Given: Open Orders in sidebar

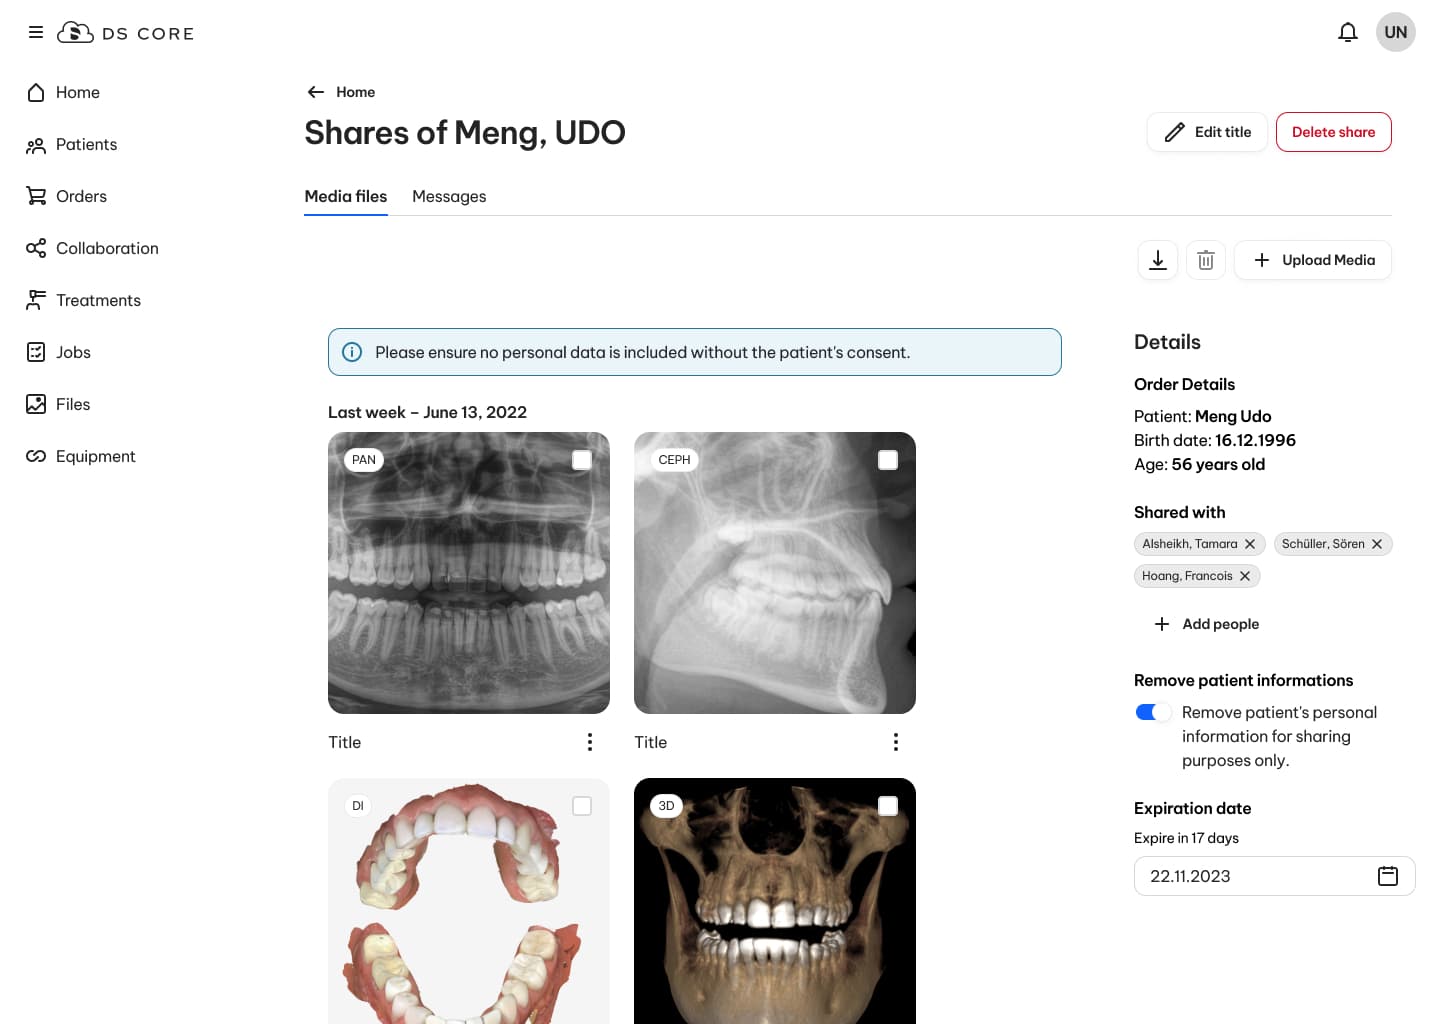Looking at the screenshot, I should [66, 196].
